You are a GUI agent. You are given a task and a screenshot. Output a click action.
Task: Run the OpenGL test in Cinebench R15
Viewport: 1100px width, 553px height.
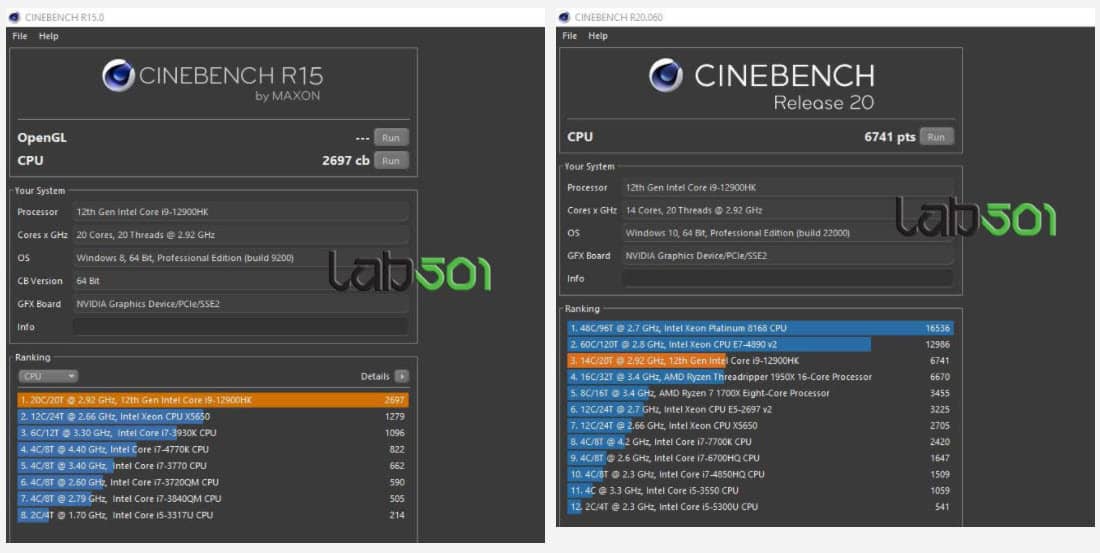(x=391, y=138)
